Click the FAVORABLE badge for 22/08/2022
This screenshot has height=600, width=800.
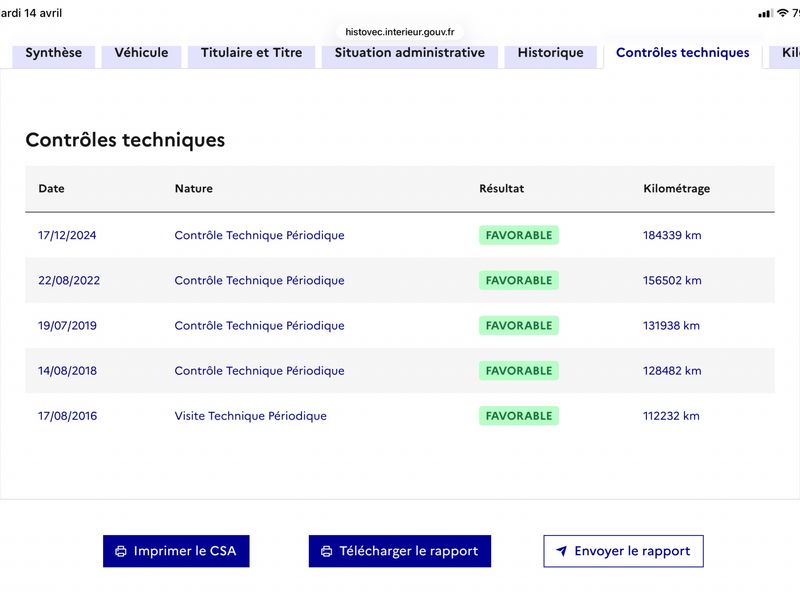(x=518, y=281)
